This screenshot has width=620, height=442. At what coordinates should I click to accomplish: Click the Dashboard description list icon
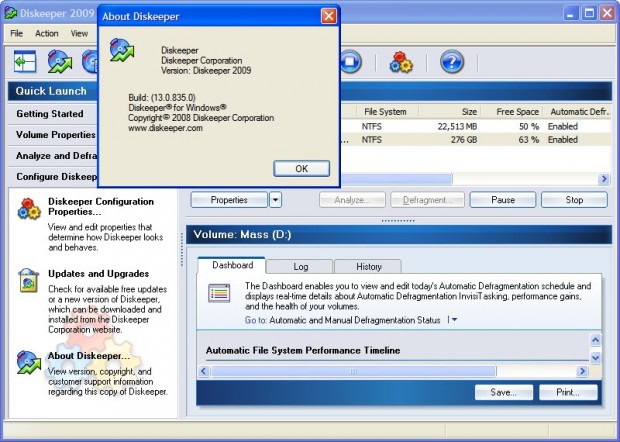pos(219,293)
